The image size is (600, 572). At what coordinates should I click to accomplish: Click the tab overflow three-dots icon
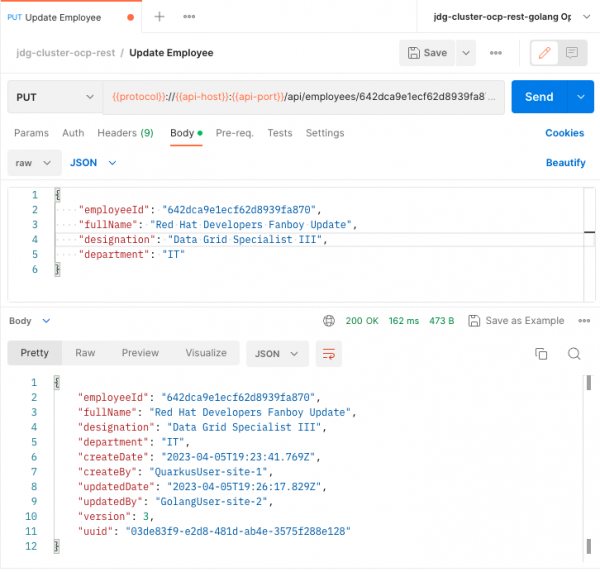(189, 17)
